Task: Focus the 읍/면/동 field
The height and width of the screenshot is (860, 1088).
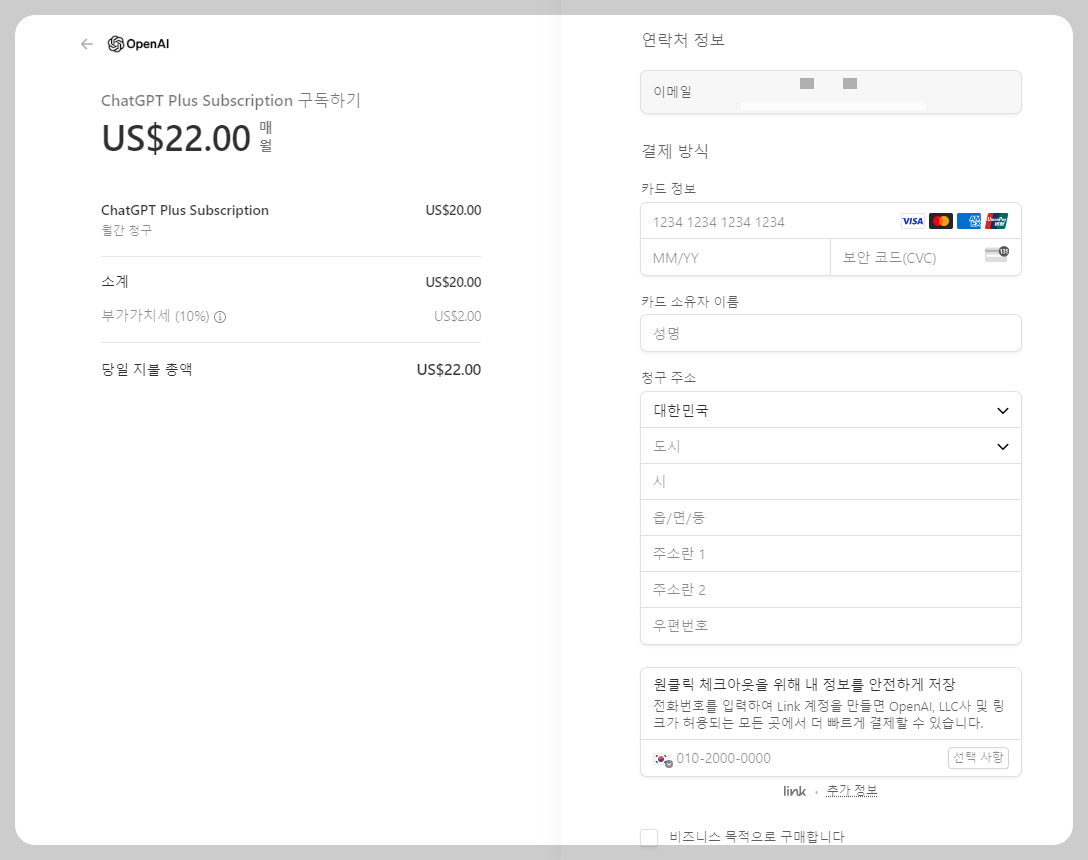Action: point(831,518)
